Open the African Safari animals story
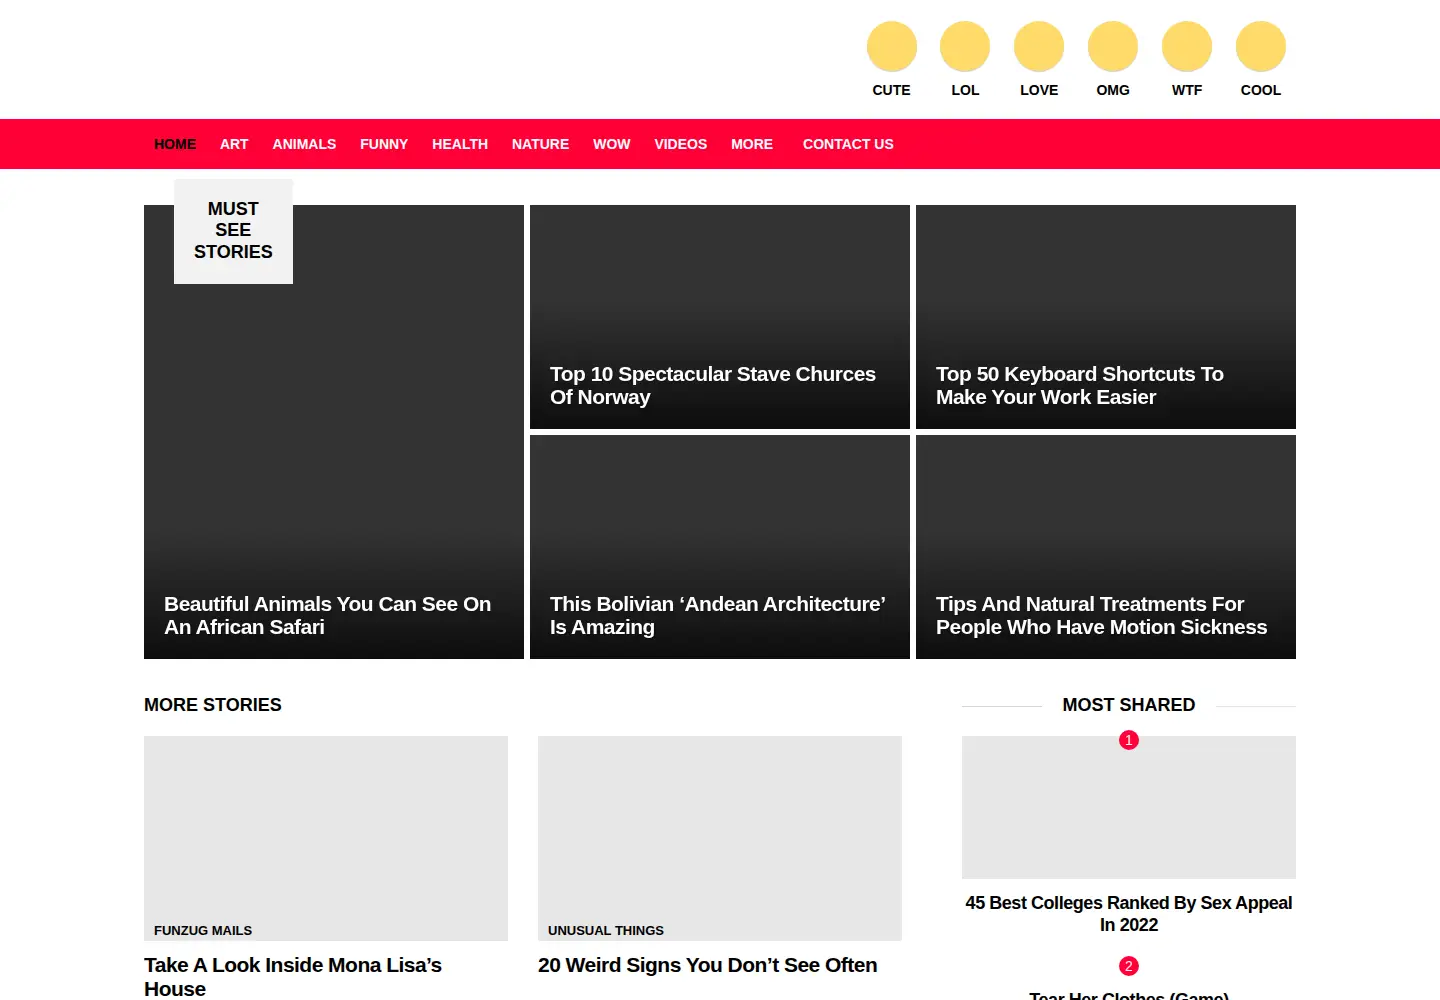The image size is (1440, 1000). coord(334,432)
